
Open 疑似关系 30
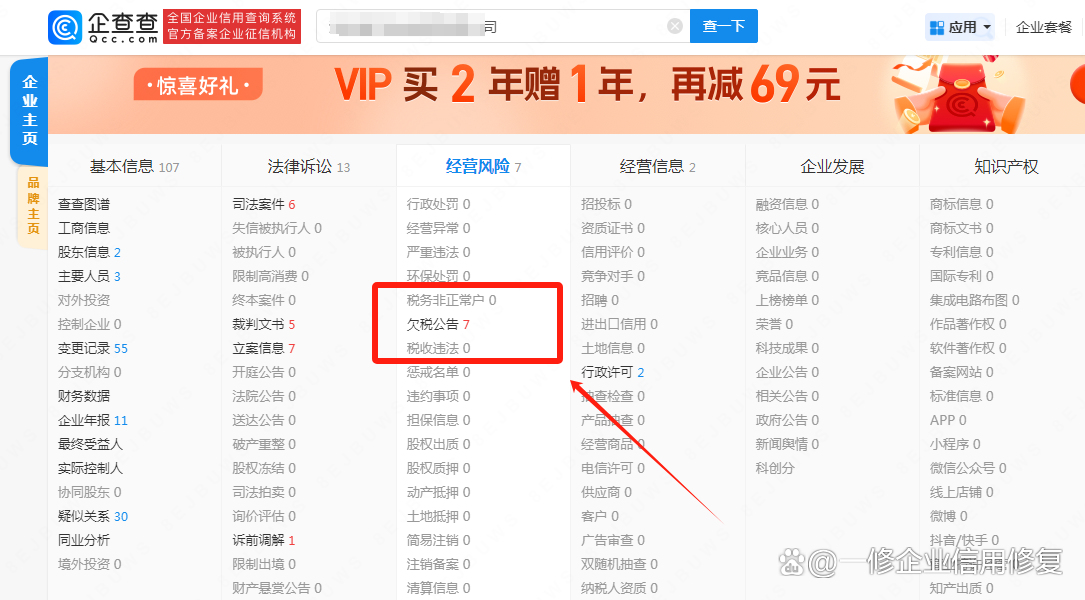pos(93,516)
